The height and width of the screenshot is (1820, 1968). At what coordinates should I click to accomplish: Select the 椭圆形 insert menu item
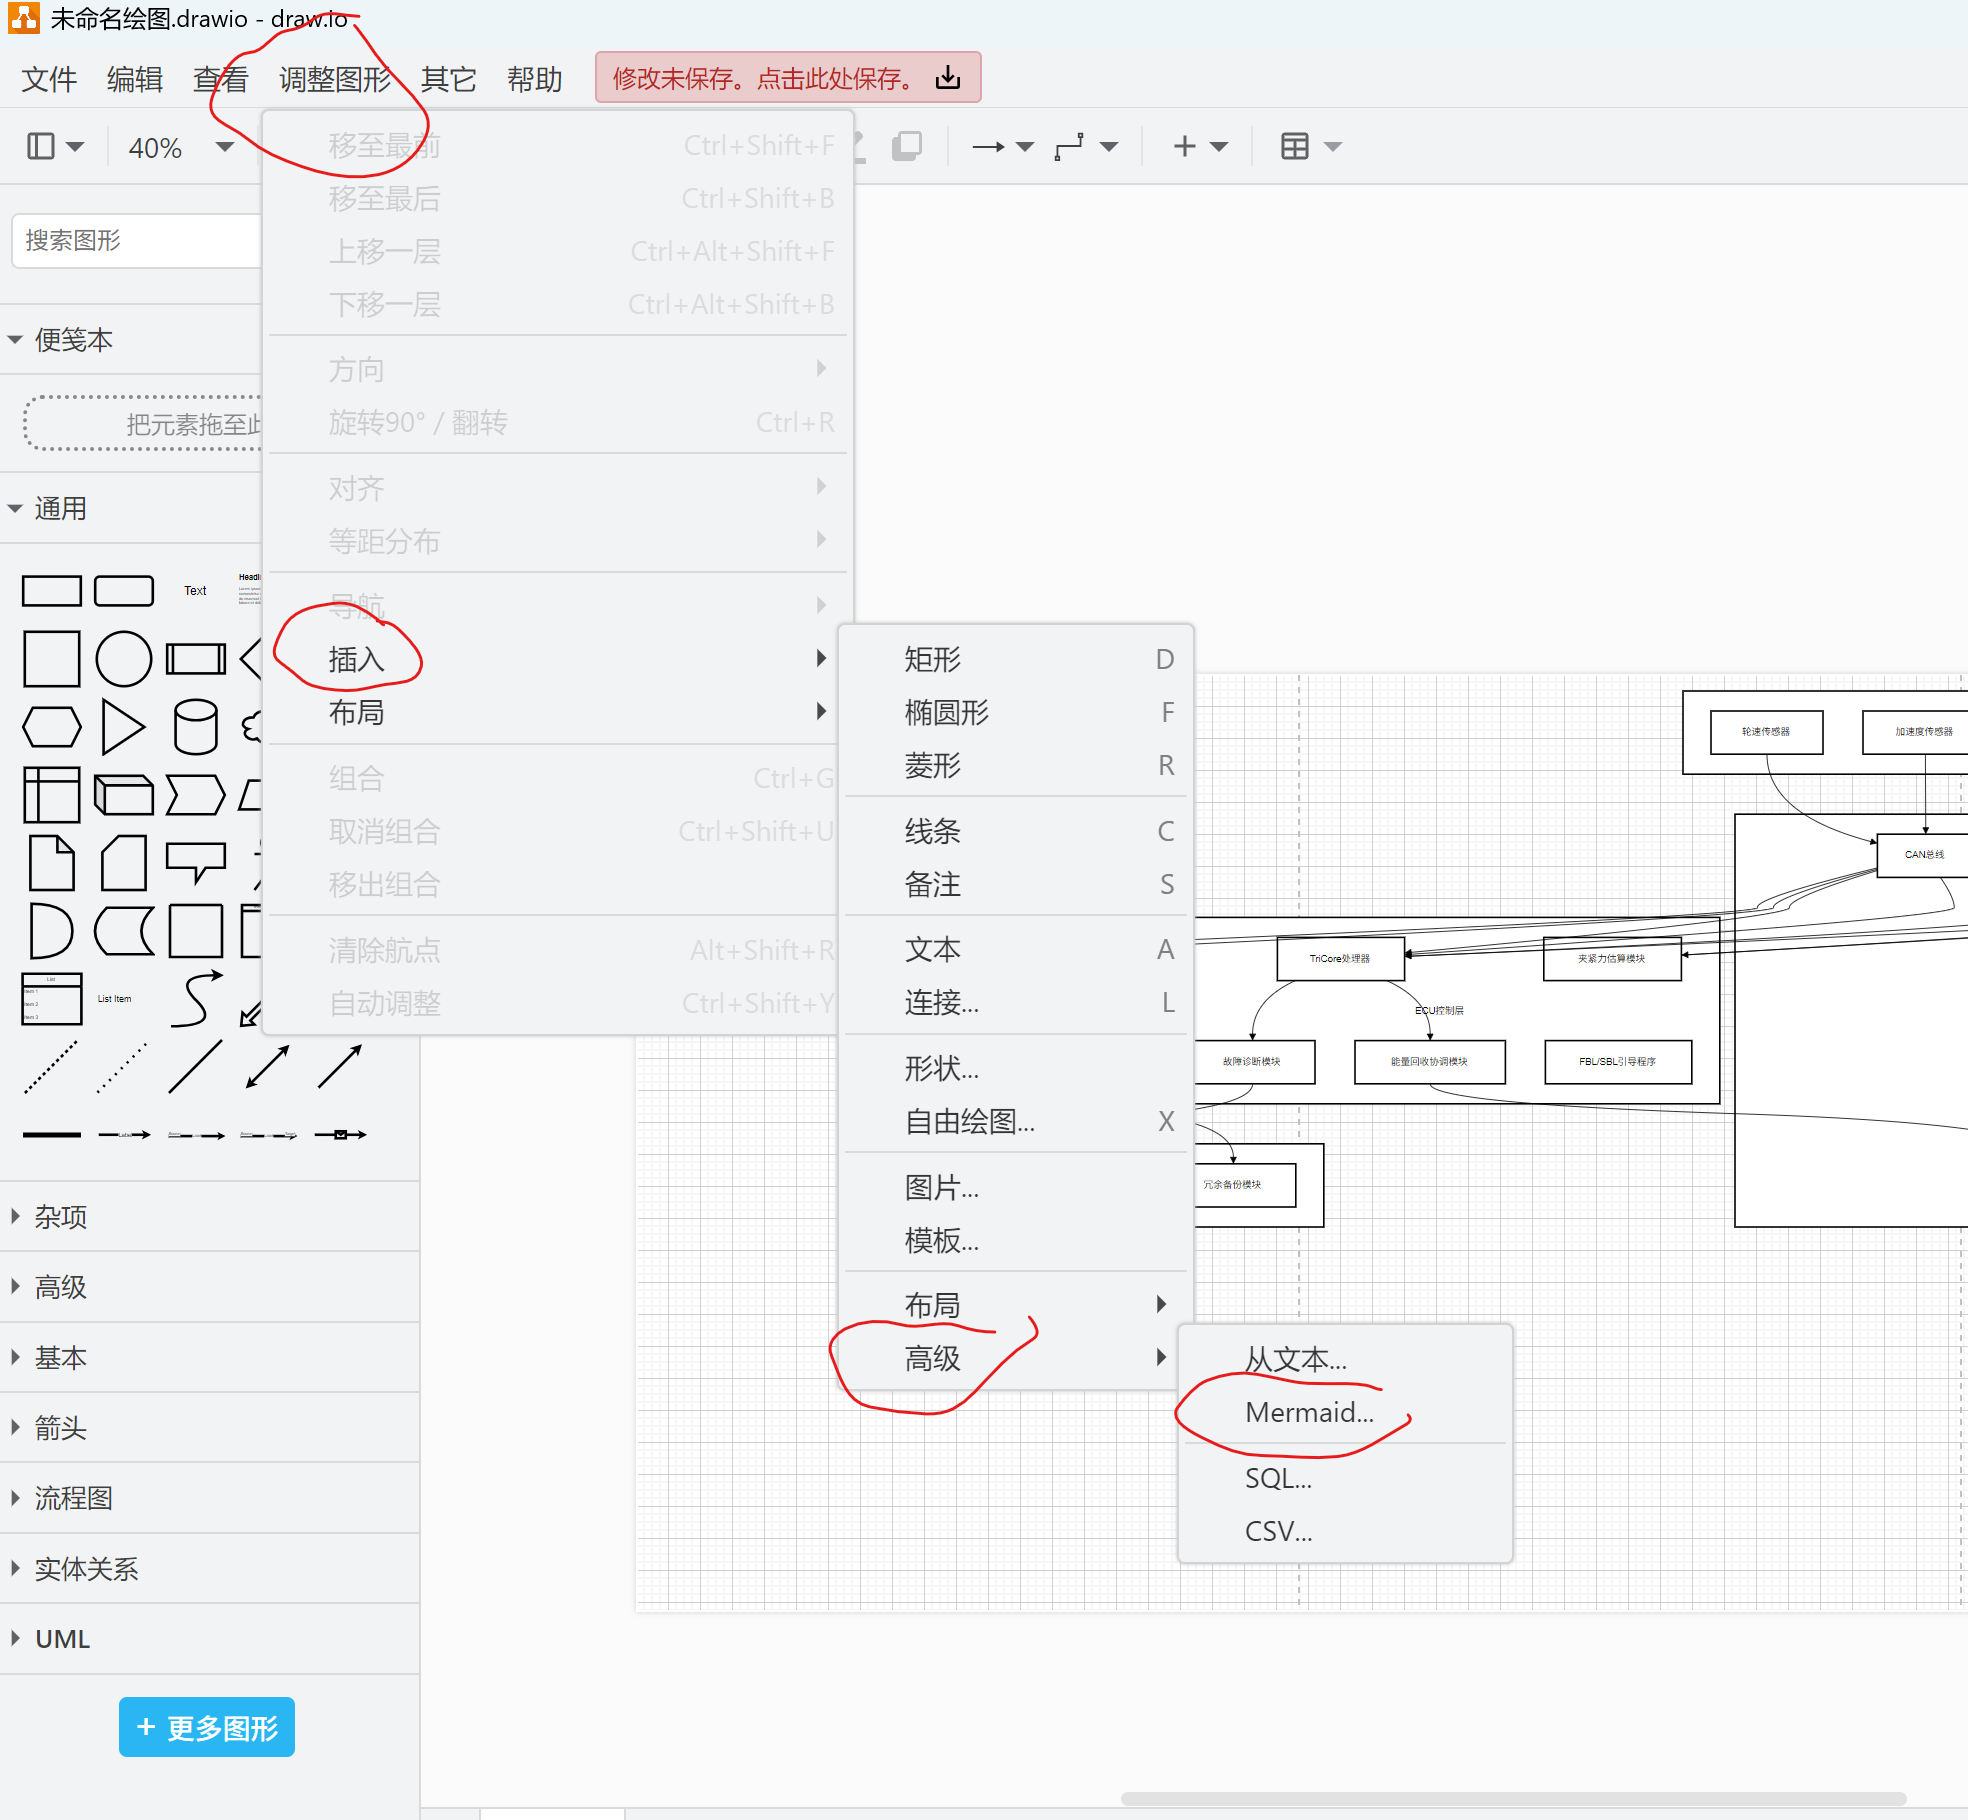pos(946,712)
